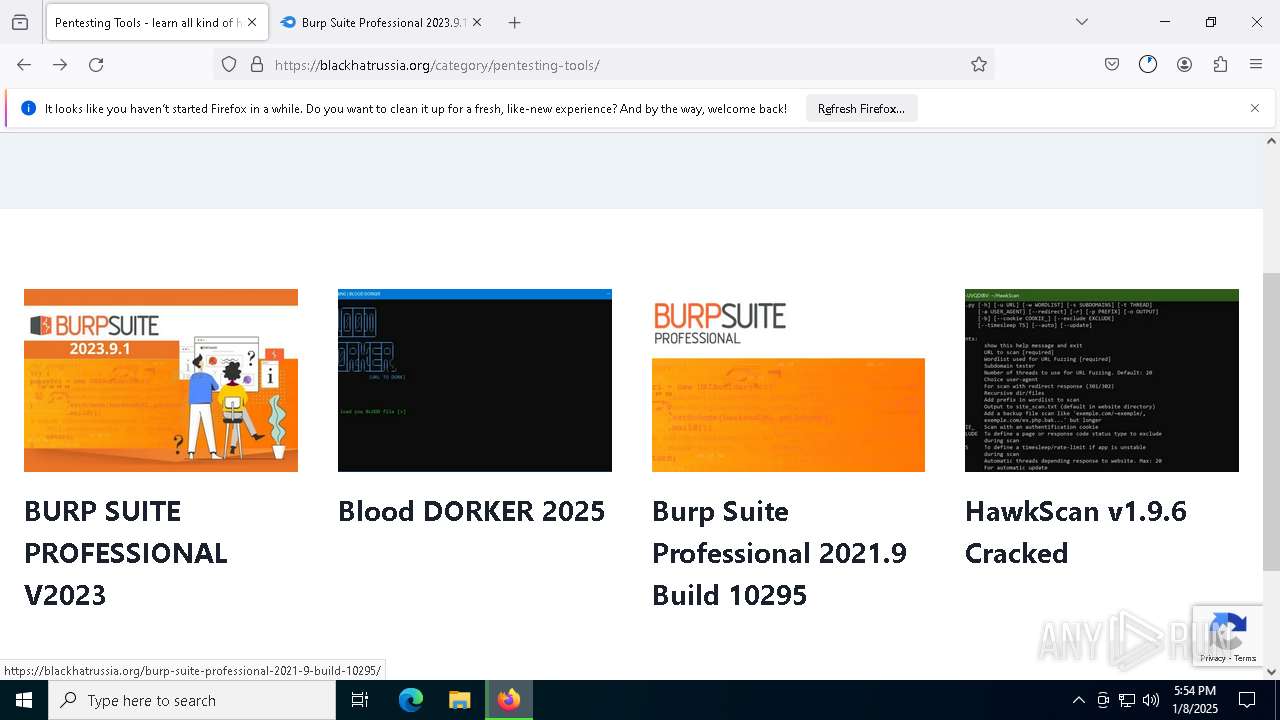Image resolution: width=1280 pixels, height=720 pixels.
Task: Click the Meet Now camera tray icon
Action: pyautogui.click(x=1103, y=700)
